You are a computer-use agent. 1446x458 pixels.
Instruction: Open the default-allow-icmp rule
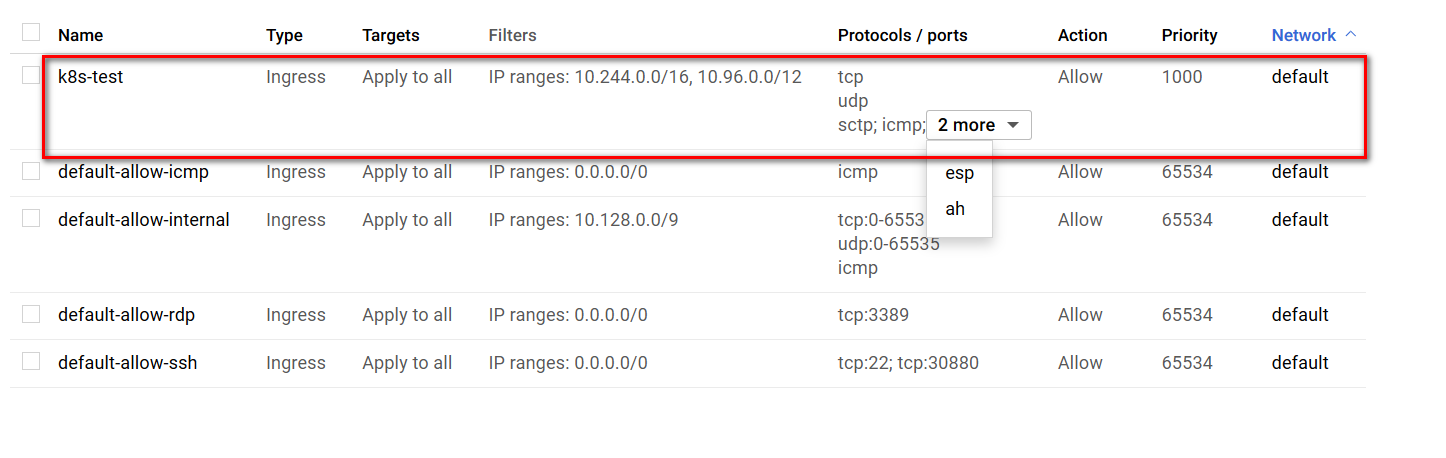point(133,172)
